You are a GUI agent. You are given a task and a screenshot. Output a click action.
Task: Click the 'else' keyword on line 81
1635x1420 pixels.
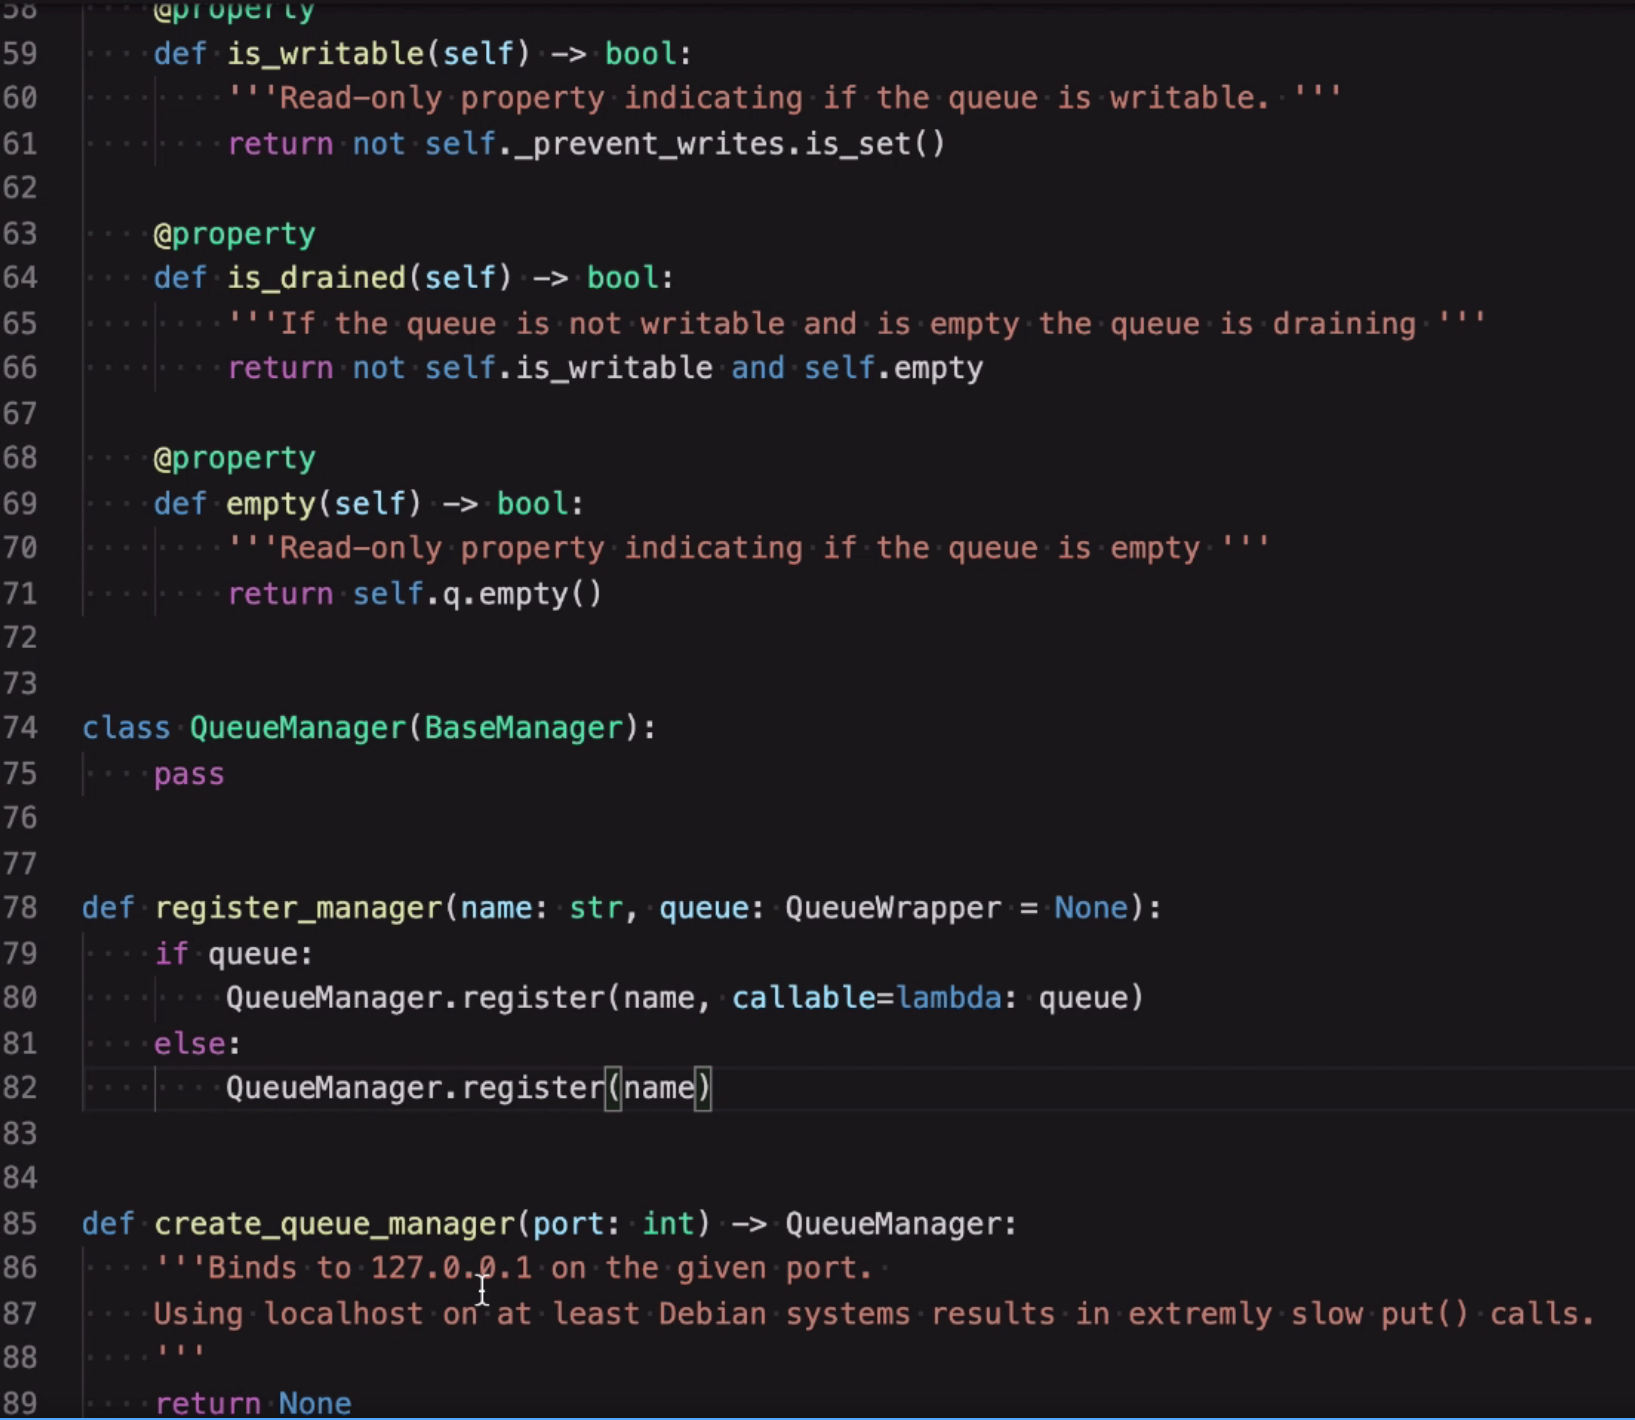tap(189, 1044)
